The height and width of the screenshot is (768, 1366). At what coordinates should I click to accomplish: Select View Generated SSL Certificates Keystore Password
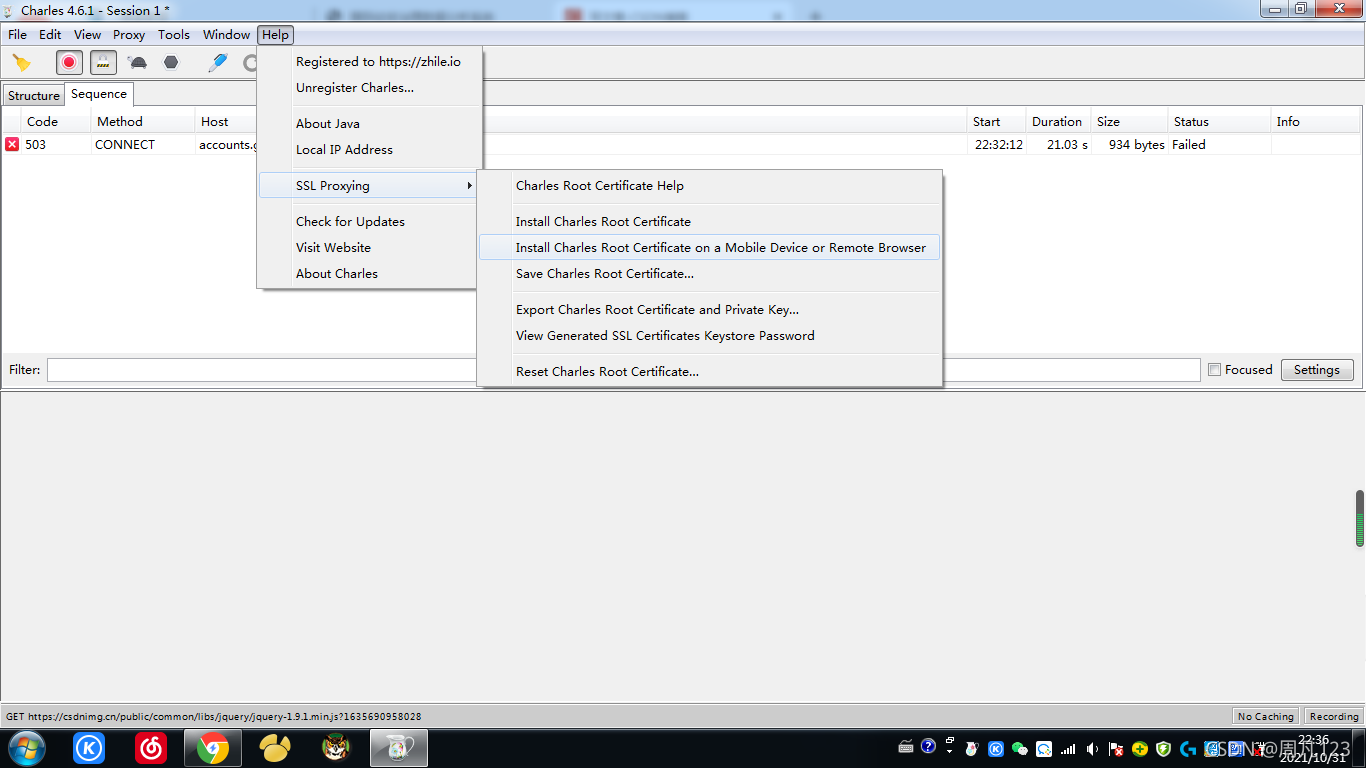(x=709, y=335)
